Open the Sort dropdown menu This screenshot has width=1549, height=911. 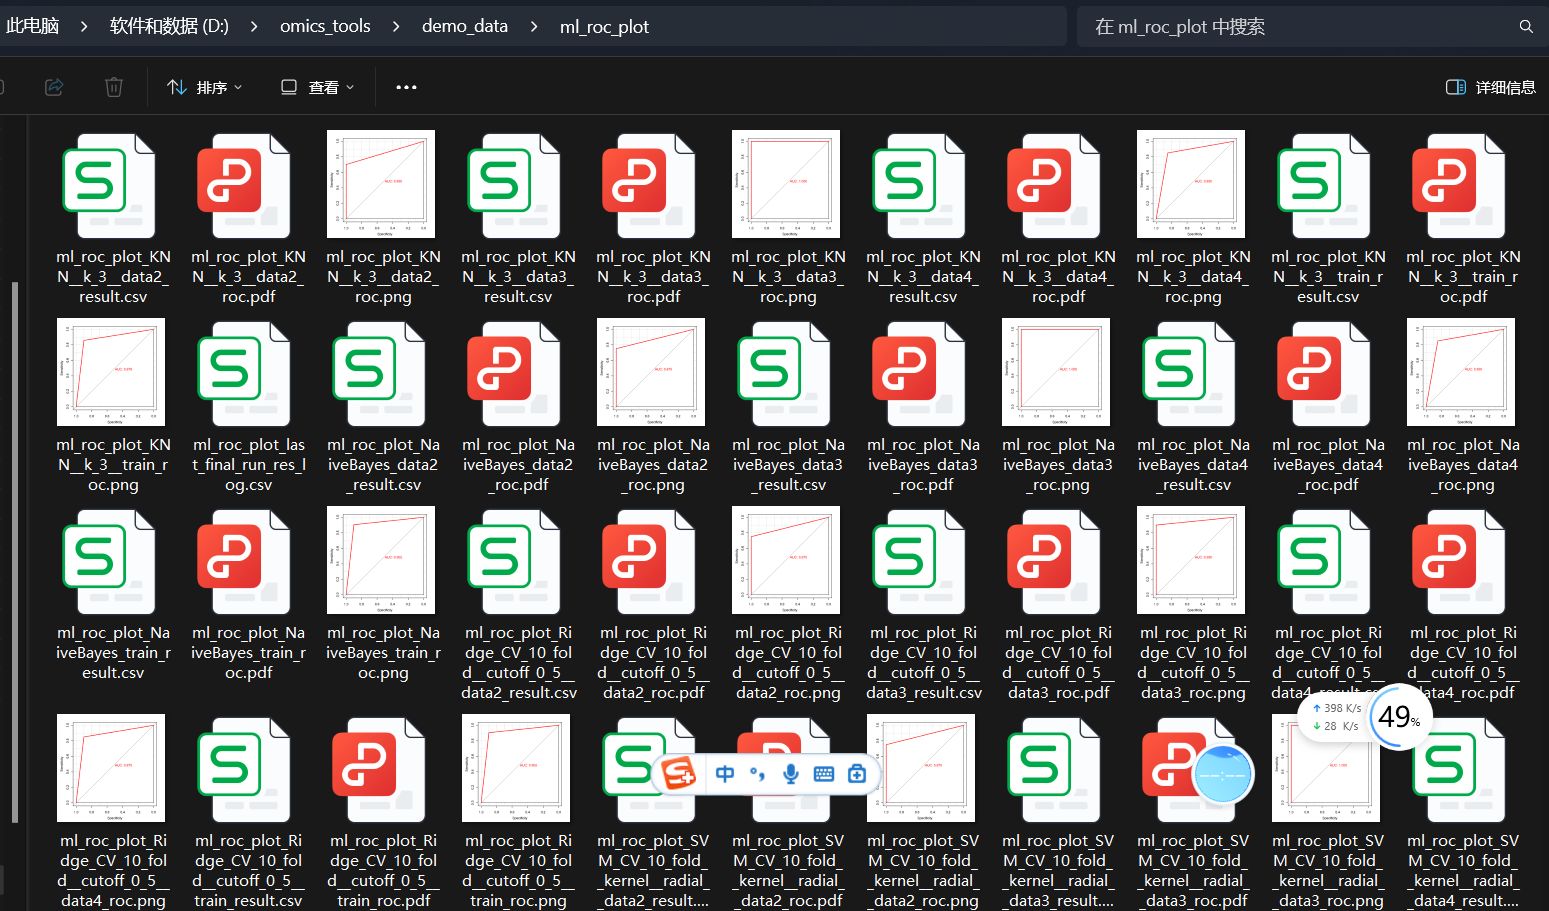coord(204,87)
